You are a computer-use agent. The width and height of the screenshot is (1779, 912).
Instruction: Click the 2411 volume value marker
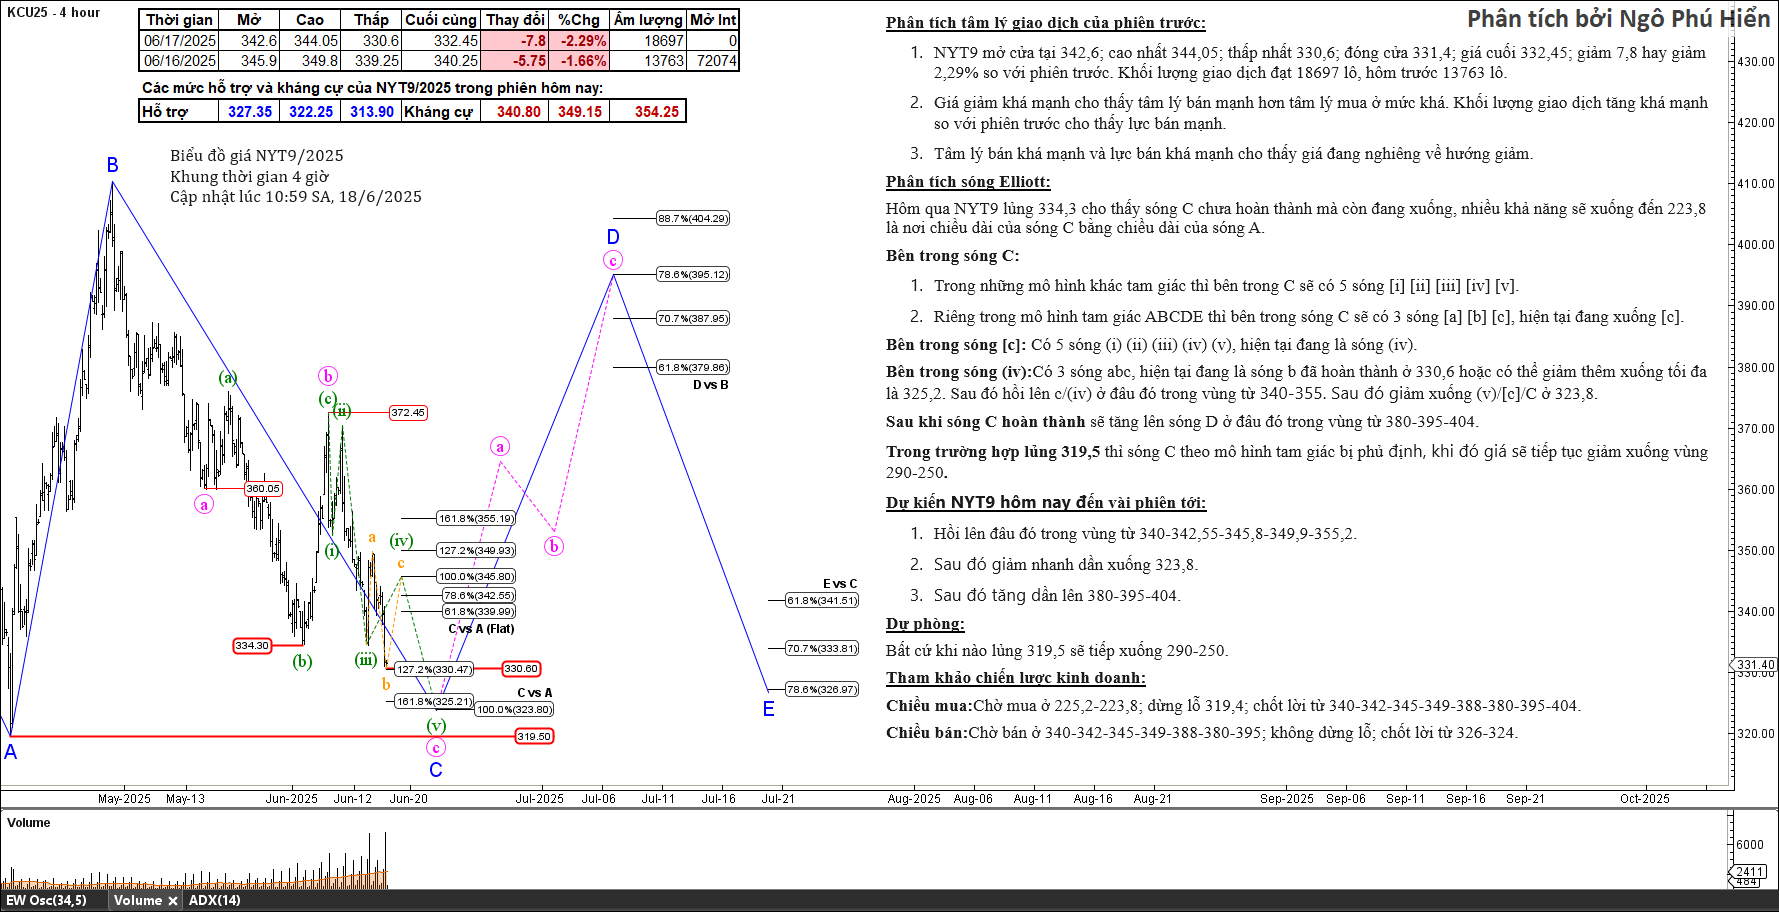1749,872
